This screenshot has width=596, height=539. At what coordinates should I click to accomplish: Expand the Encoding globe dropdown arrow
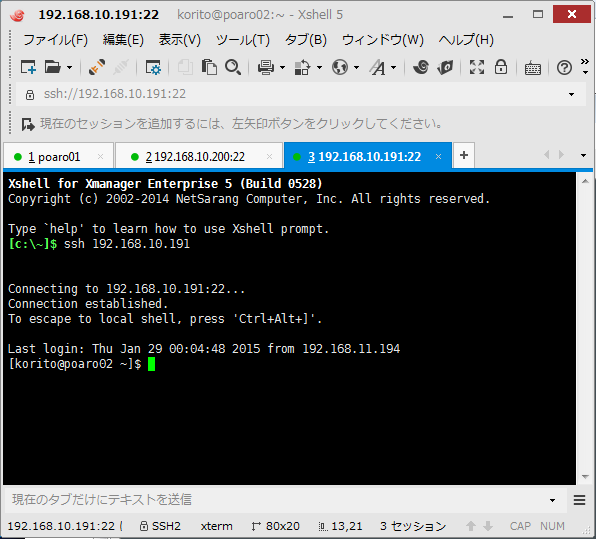click(356, 68)
